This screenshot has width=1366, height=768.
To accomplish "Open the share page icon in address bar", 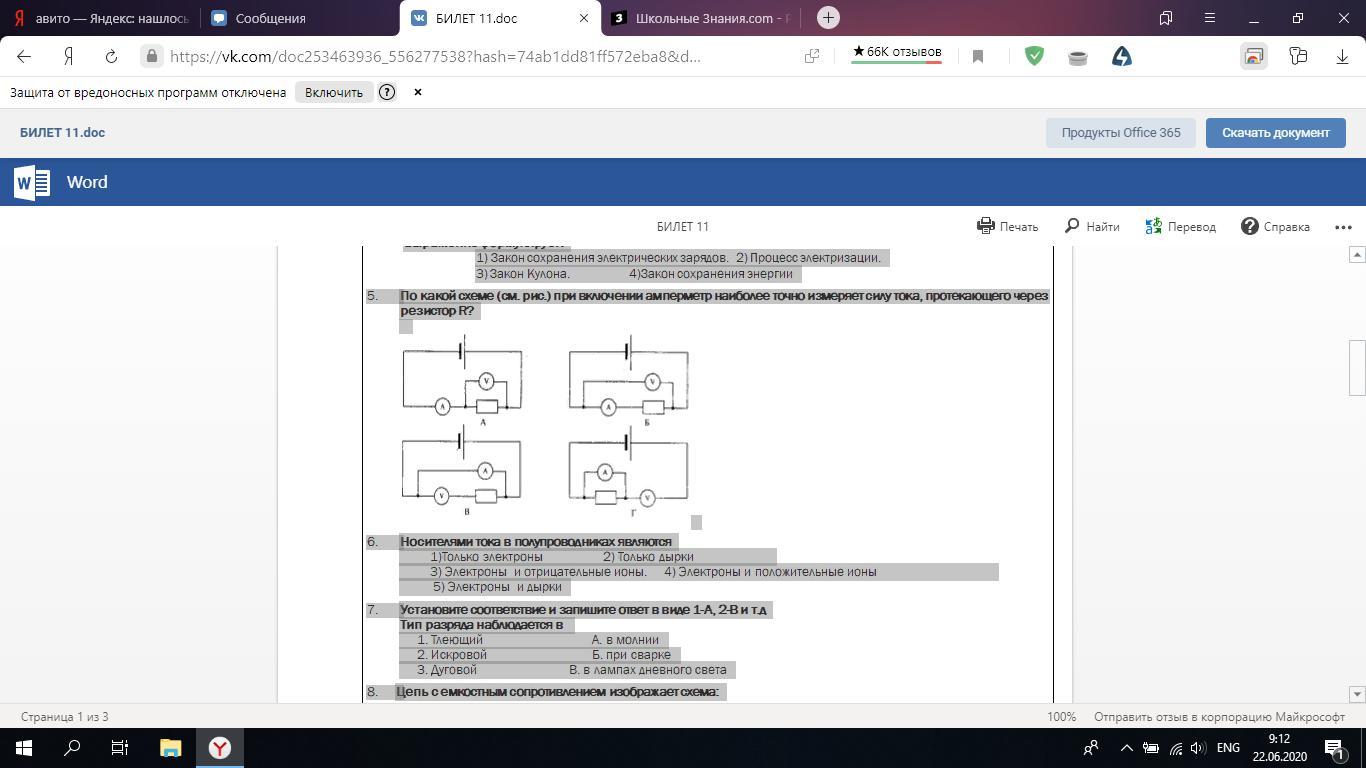I will click(x=812, y=56).
